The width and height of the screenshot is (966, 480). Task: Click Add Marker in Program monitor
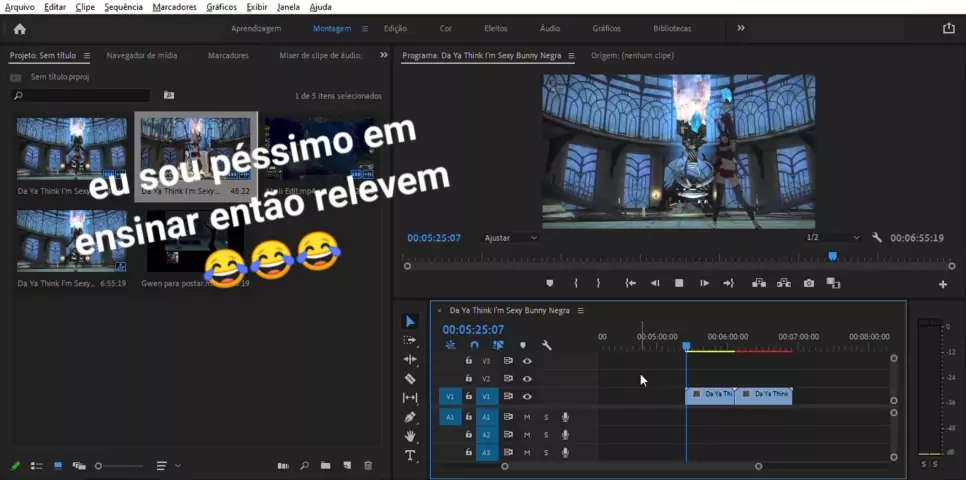pos(550,283)
